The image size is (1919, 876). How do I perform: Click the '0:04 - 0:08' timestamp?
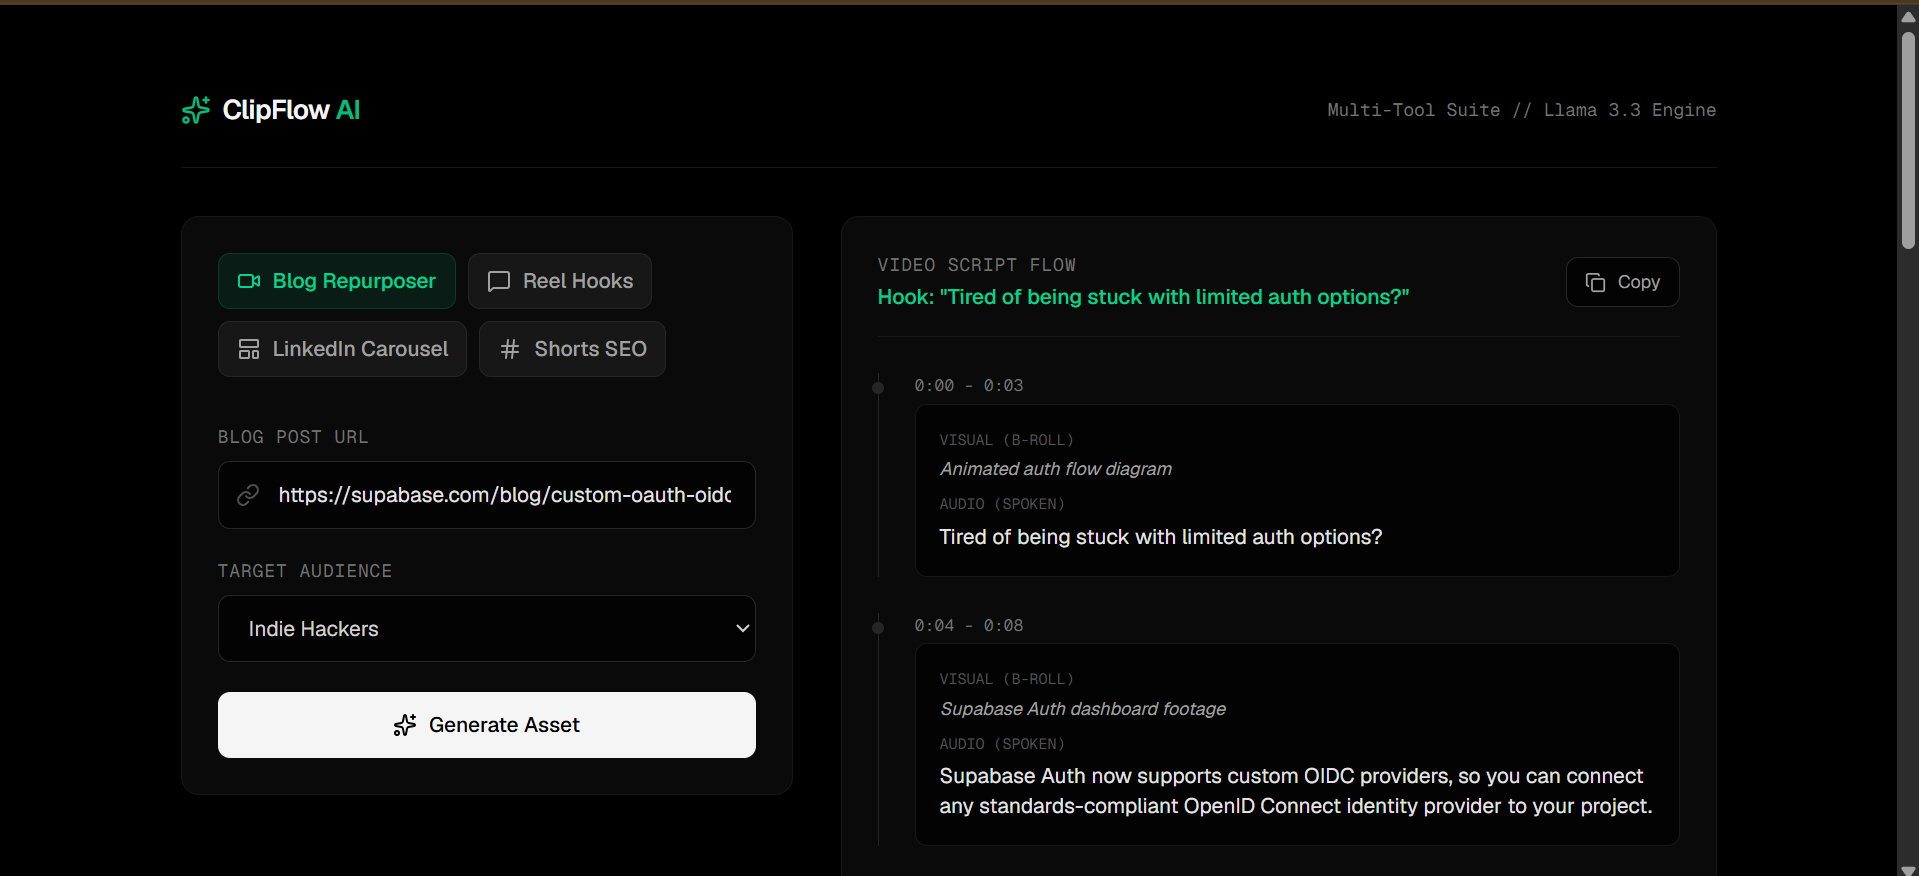pyautogui.click(x=968, y=626)
